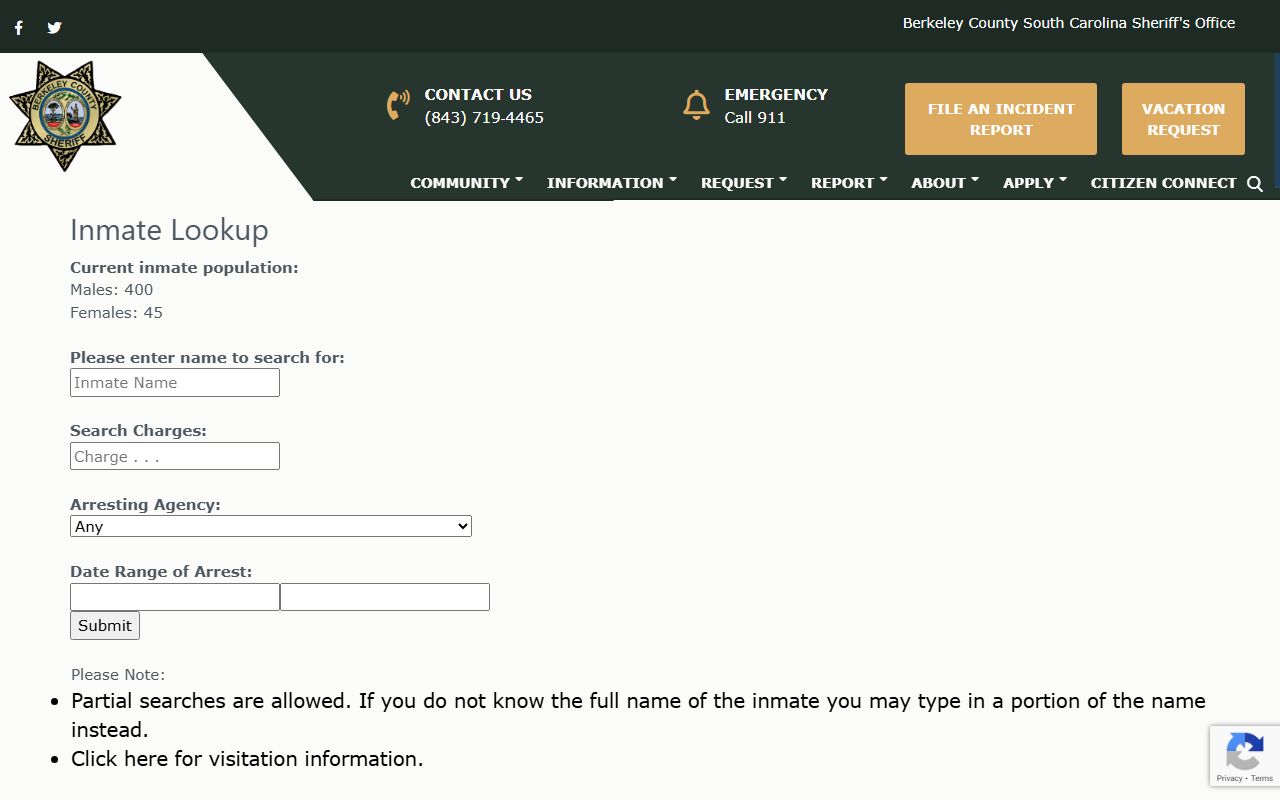Submit the inmate lookup form

pos(105,626)
